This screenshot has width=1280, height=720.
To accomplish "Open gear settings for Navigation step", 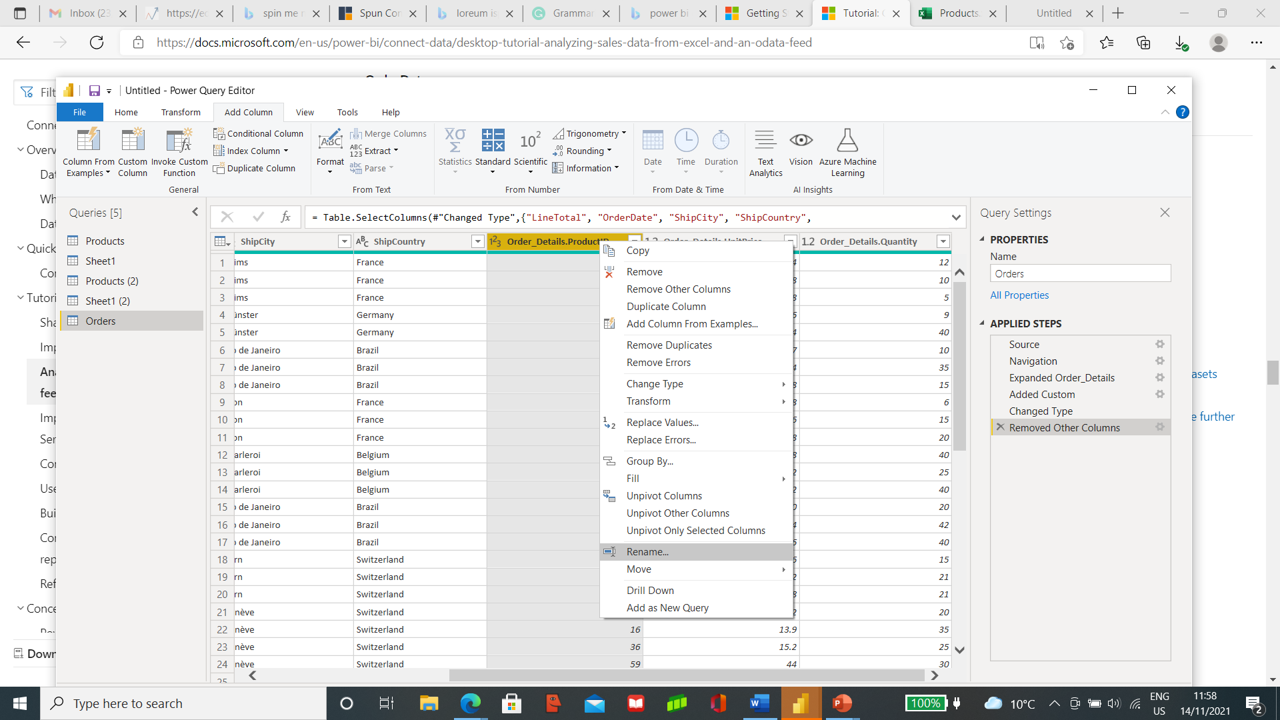I will (1160, 361).
